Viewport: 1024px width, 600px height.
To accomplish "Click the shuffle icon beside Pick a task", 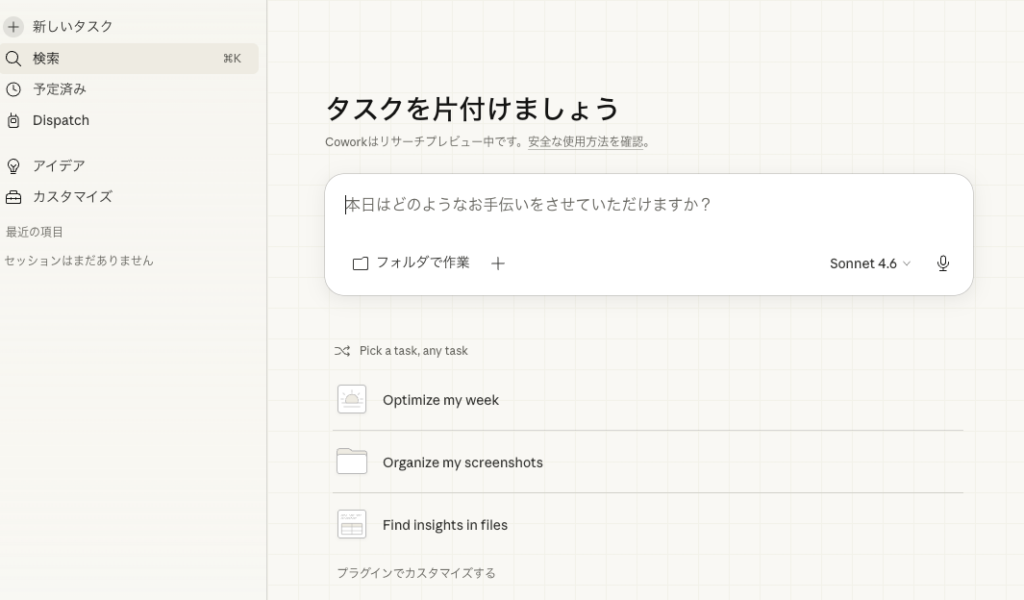I will point(342,351).
